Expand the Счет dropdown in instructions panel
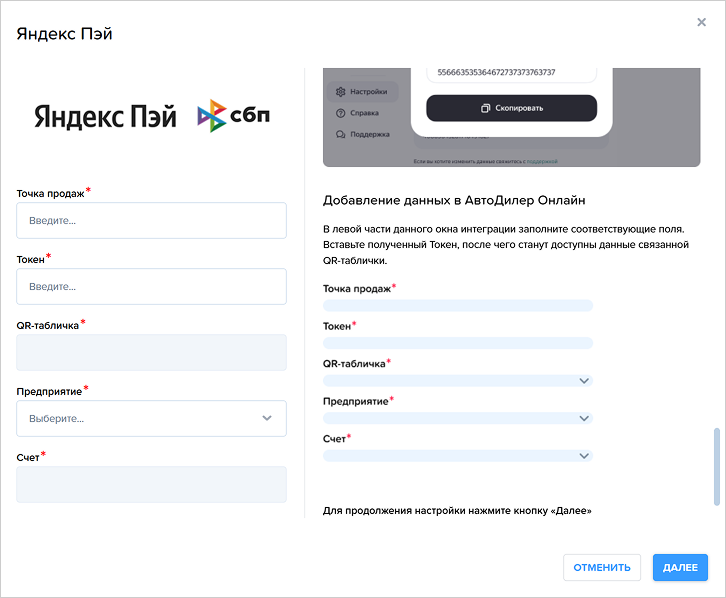This screenshot has height=598, width=726. (x=583, y=456)
